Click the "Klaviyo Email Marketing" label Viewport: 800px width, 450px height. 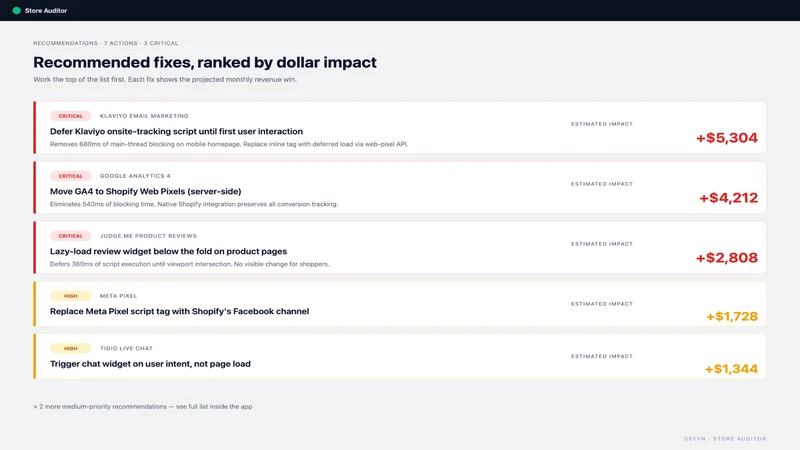(144, 116)
